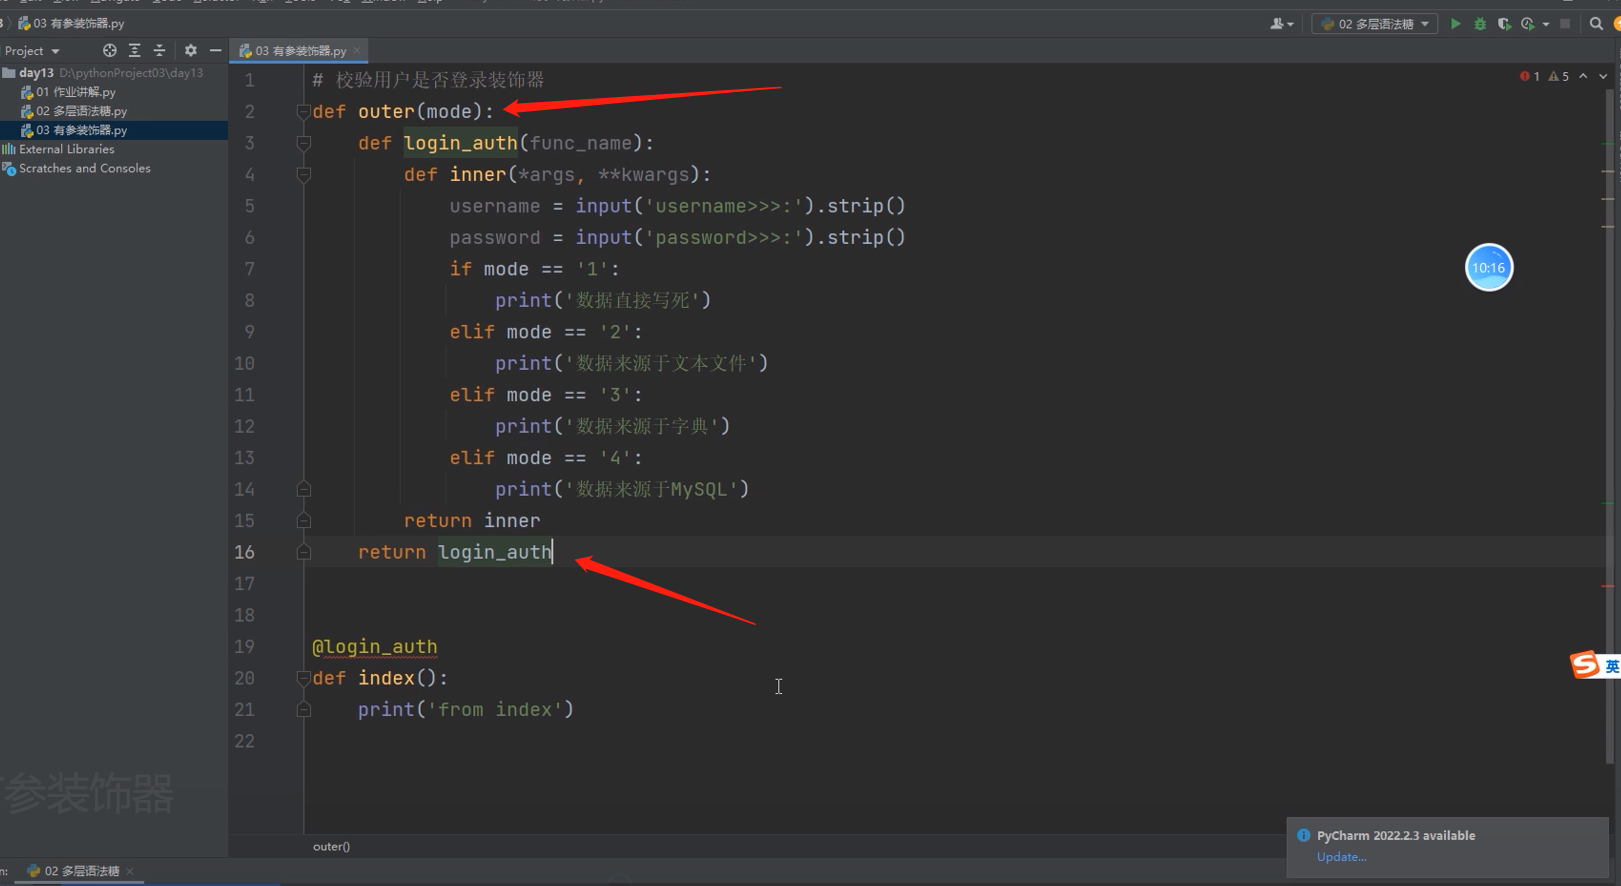This screenshot has width=1621, height=886.
Task: Click the editor vertical scrollbar
Action: (1610, 425)
